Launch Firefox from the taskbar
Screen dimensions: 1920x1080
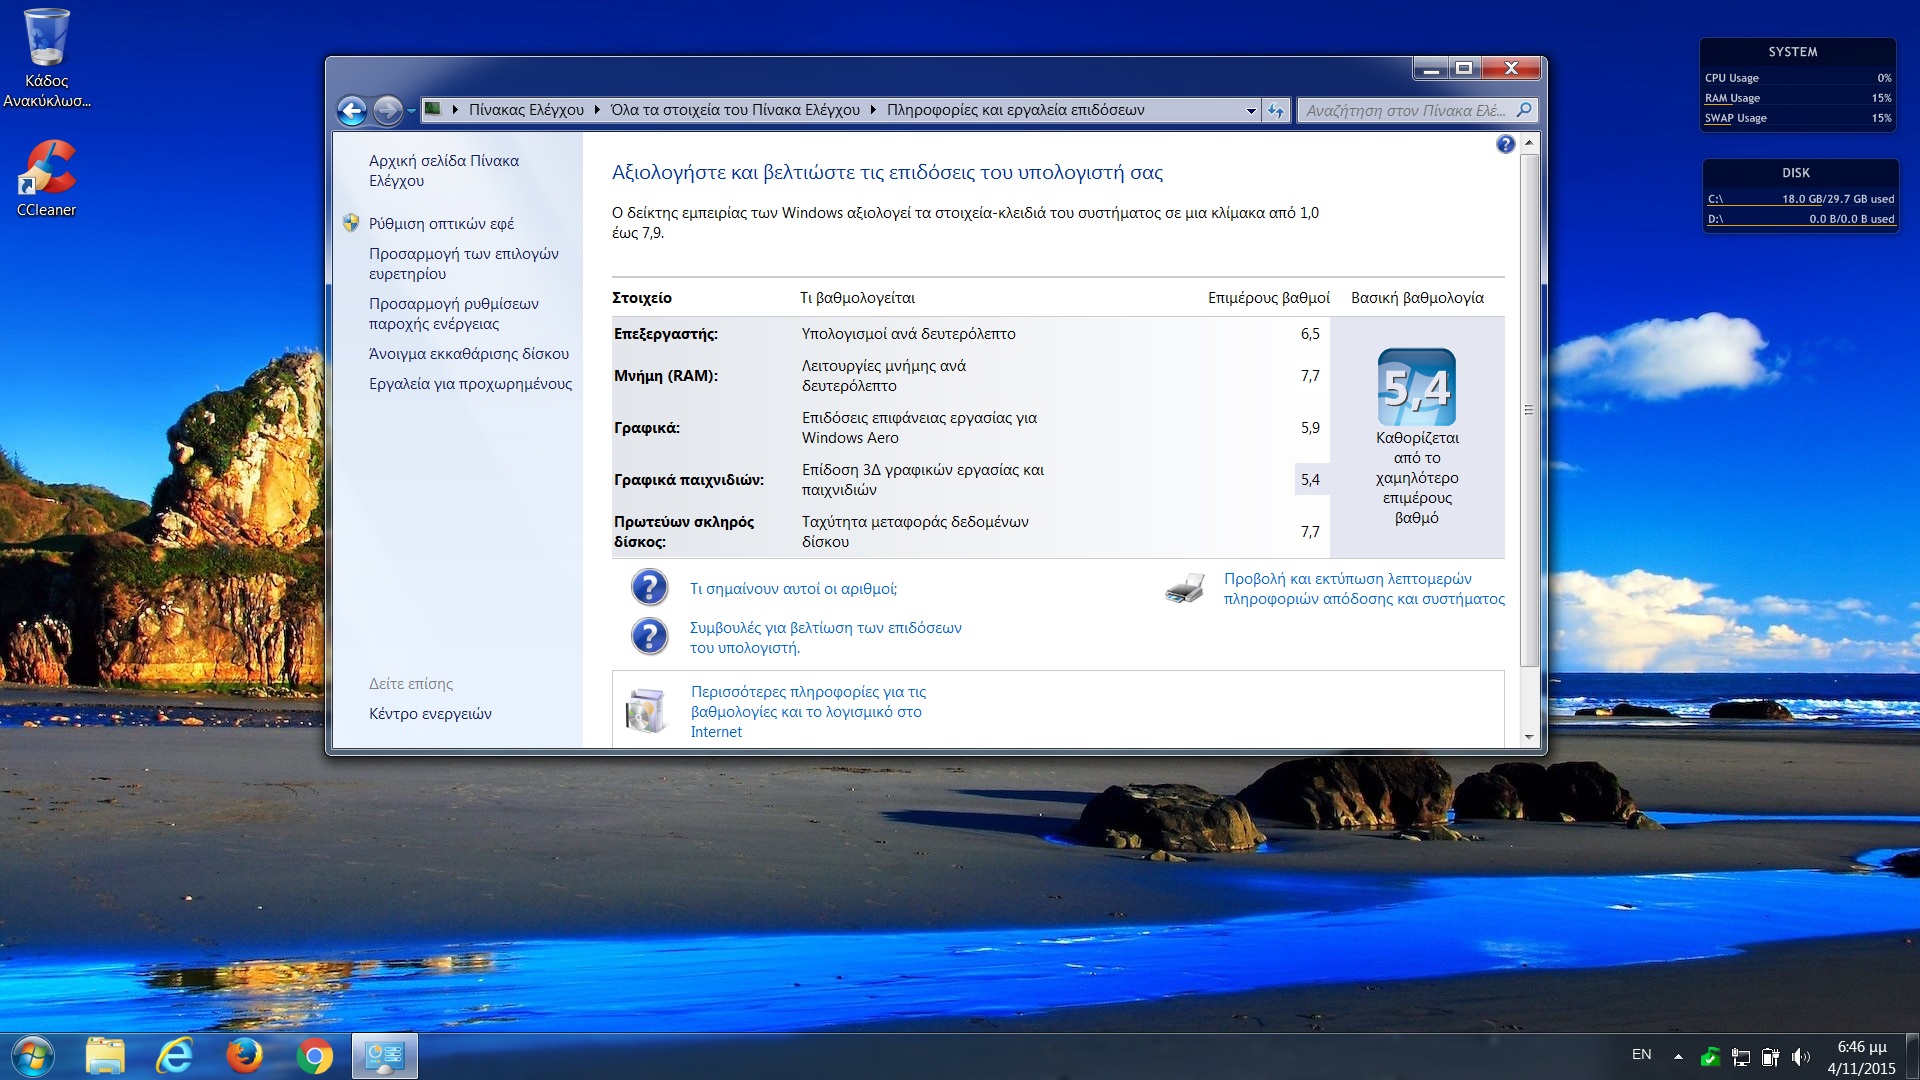click(244, 1056)
